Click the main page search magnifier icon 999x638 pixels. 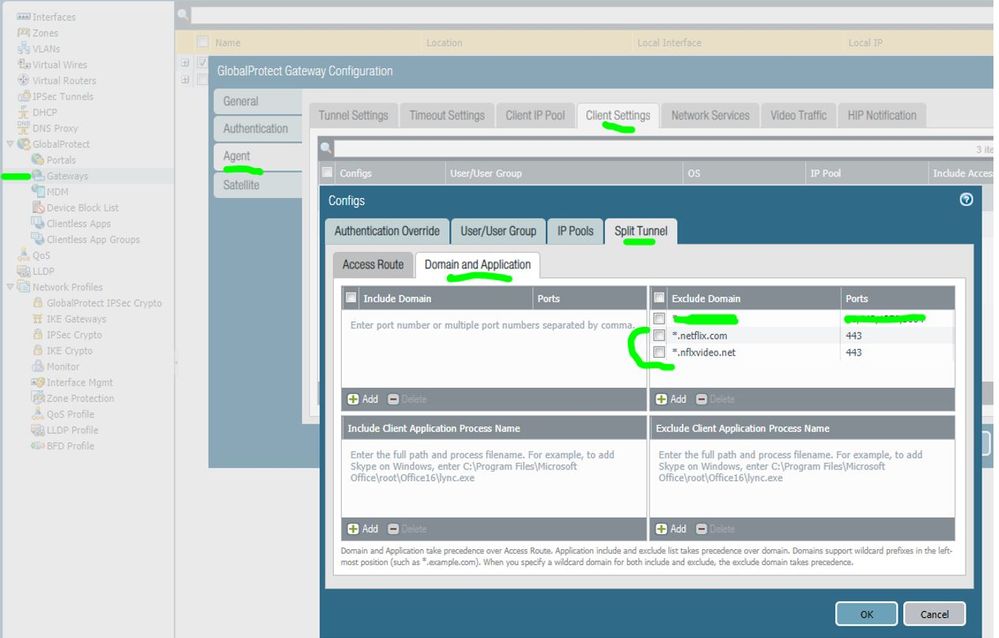(x=183, y=14)
